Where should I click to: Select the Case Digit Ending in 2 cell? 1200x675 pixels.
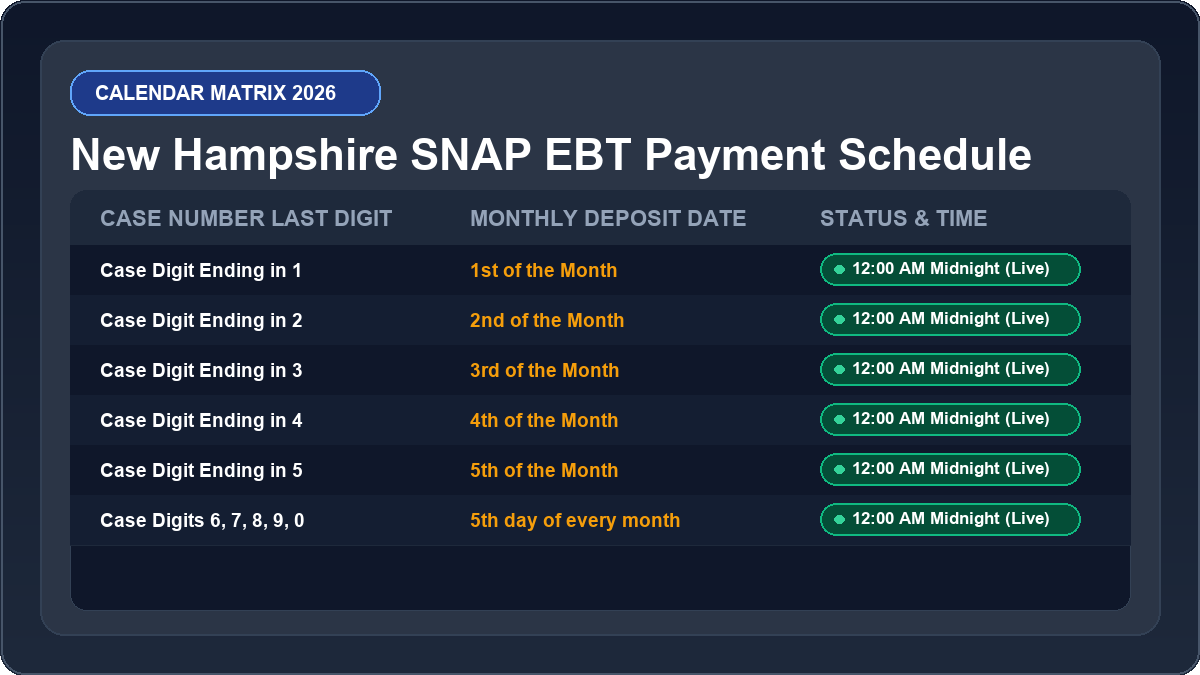(201, 320)
